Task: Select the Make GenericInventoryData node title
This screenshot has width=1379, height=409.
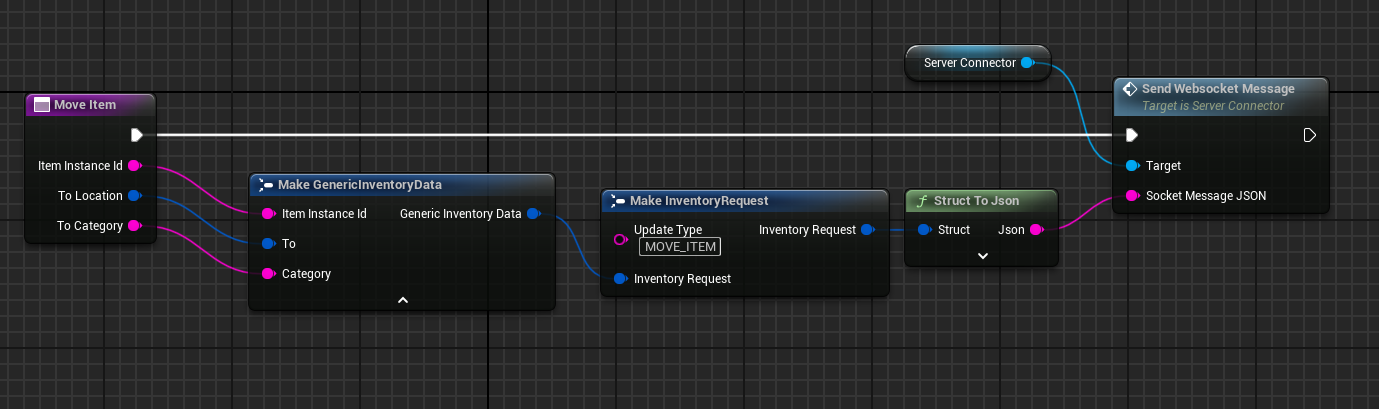Action: click(360, 185)
